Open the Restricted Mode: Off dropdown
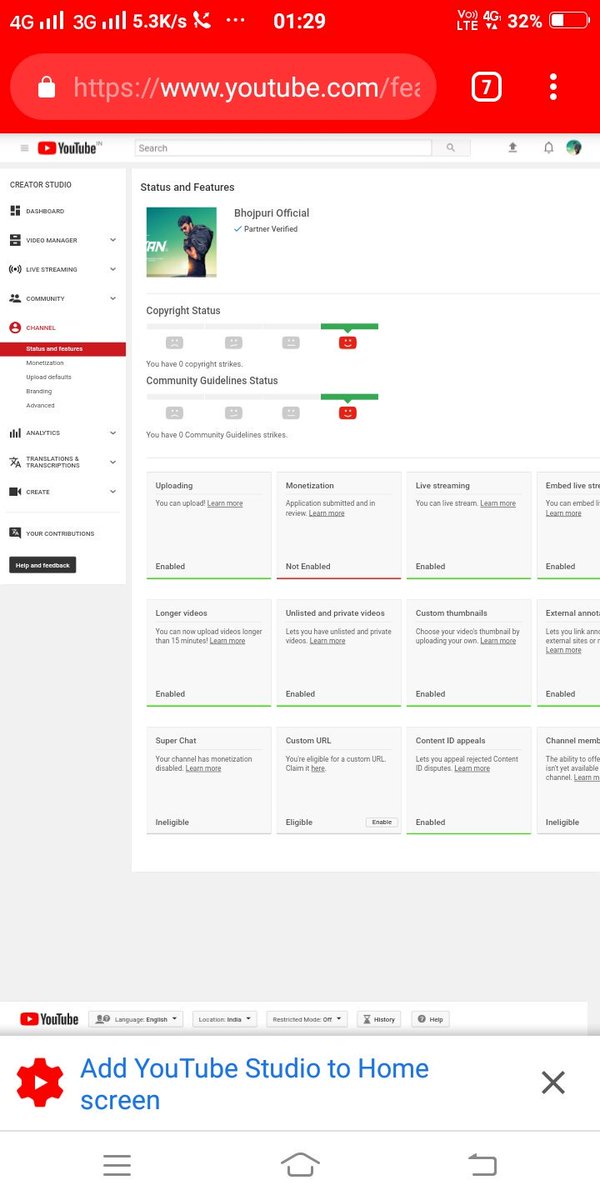600x1200 pixels. [308, 1019]
